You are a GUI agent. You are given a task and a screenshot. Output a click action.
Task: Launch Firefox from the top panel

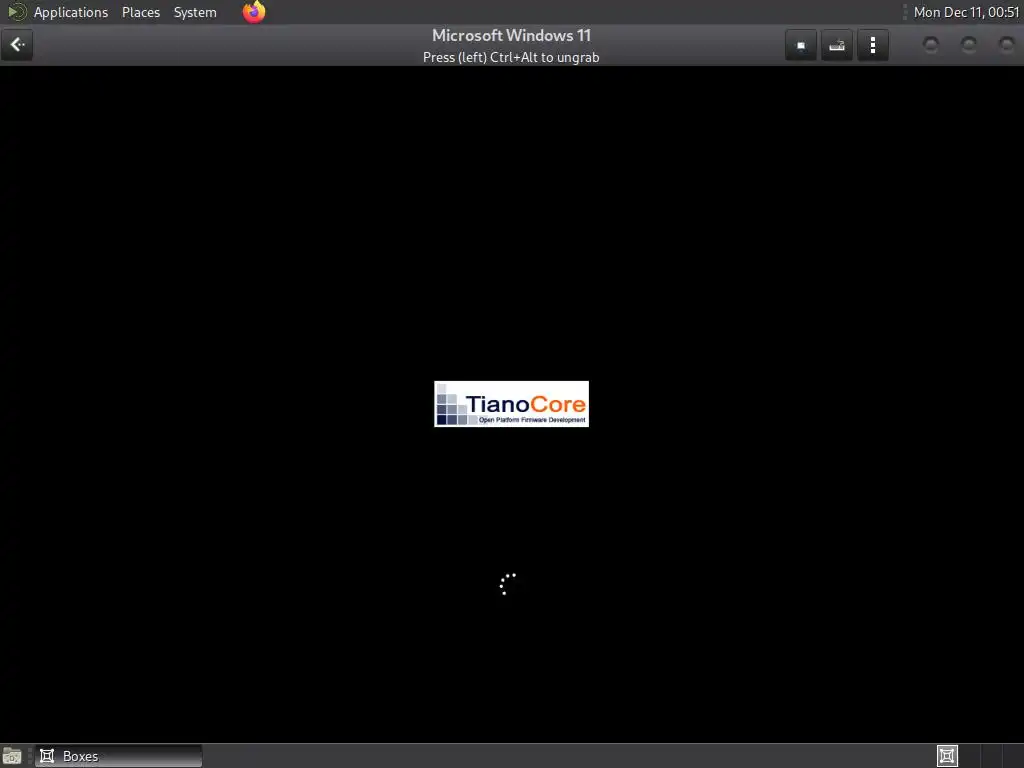pos(254,12)
